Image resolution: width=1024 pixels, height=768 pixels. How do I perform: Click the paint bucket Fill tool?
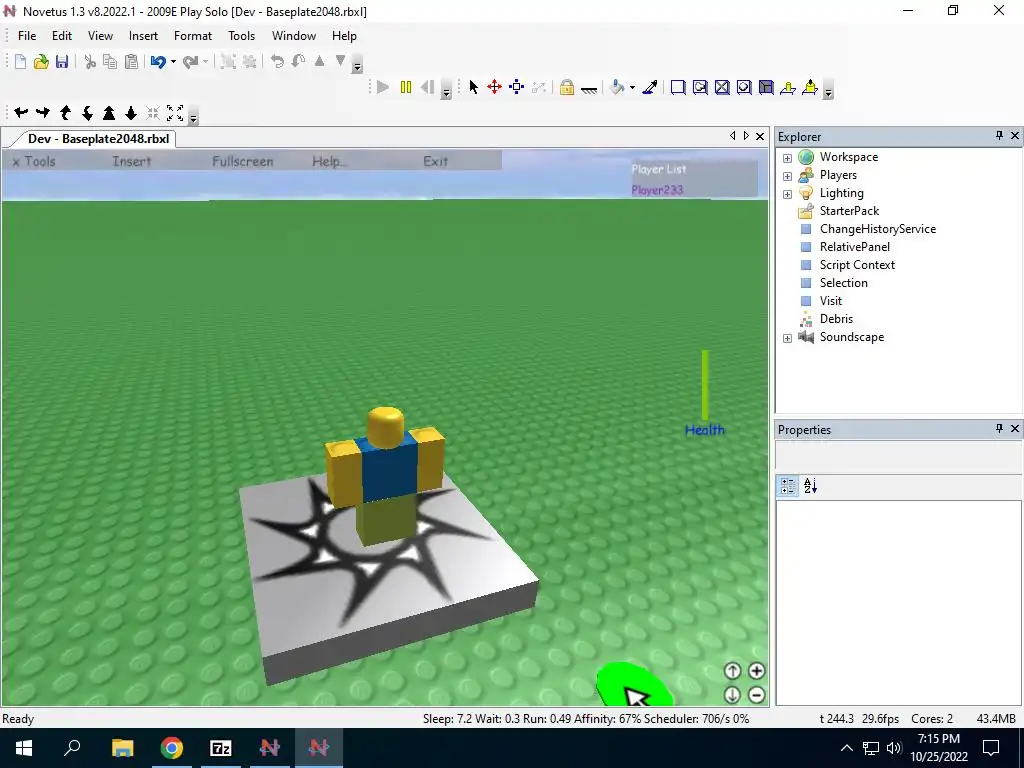616,87
